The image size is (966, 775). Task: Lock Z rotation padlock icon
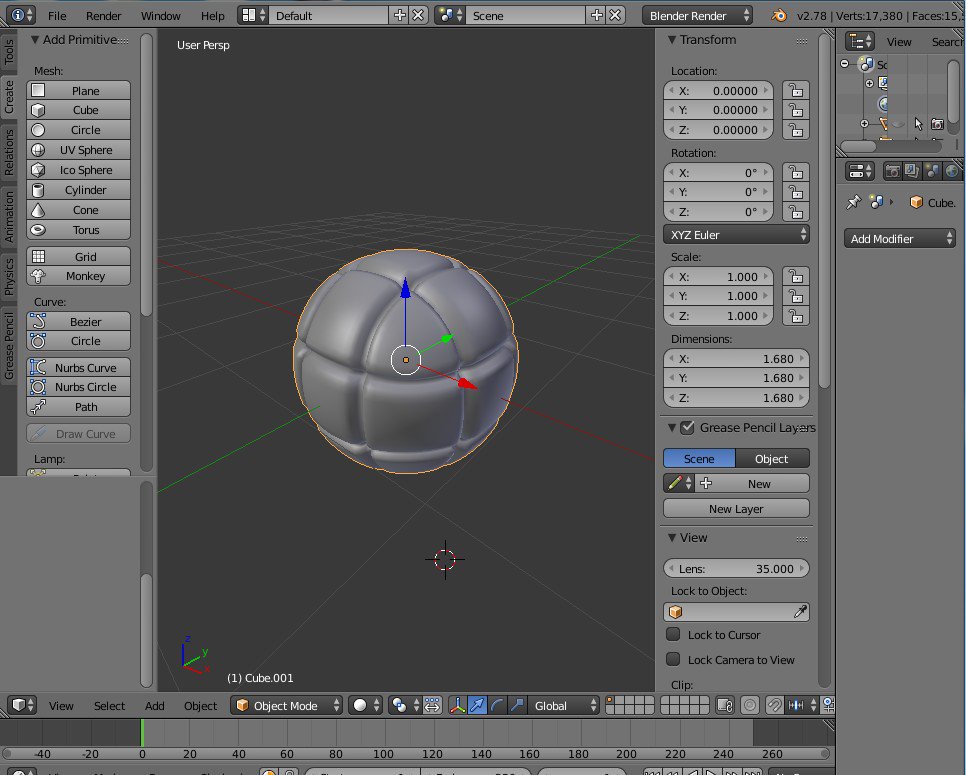pyautogui.click(x=796, y=212)
